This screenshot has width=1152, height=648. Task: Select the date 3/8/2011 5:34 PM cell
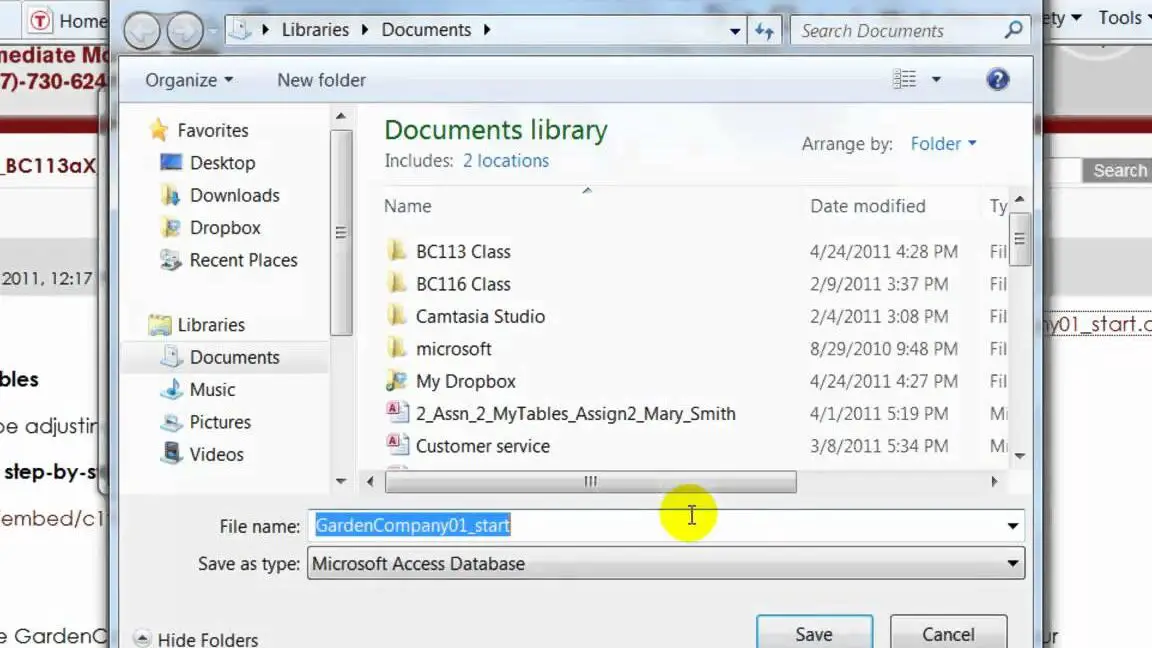pos(879,445)
